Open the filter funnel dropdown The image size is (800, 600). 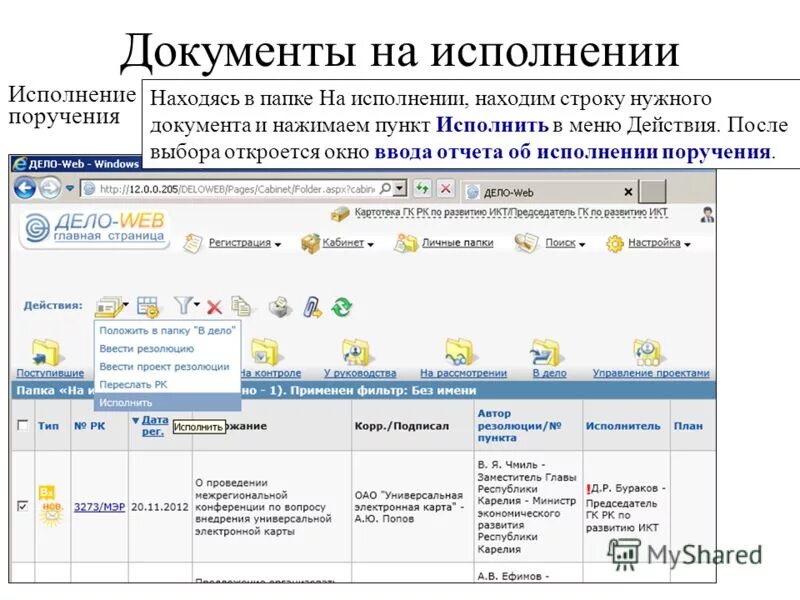[x=186, y=306]
